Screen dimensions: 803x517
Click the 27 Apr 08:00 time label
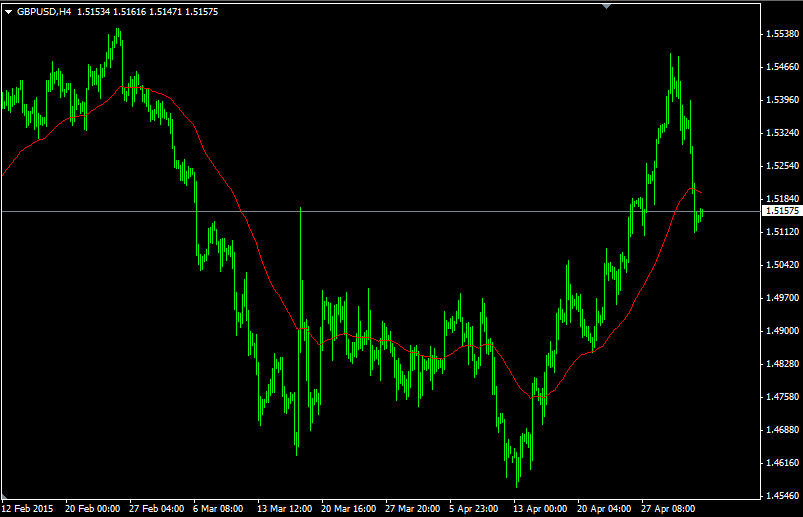click(668, 509)
